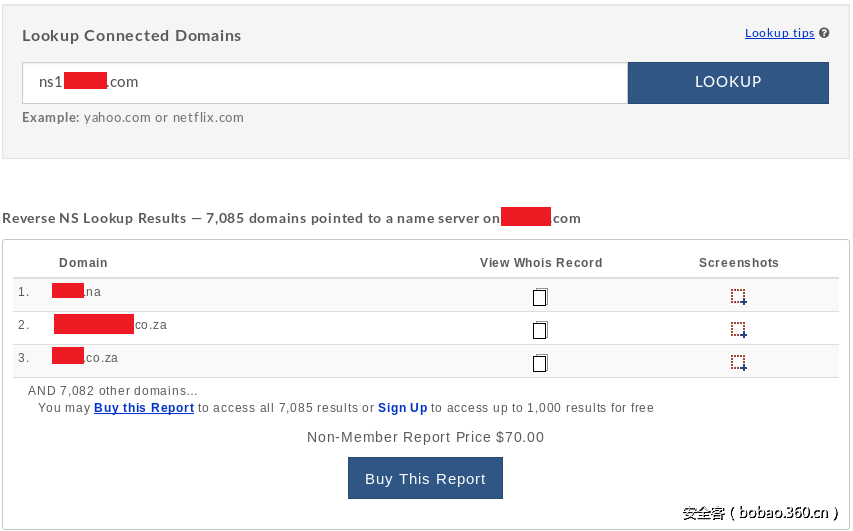This screenshot has height=531, width=853.
Task: Click the View Whois Record column header
Action: click(x=541, y=263)
